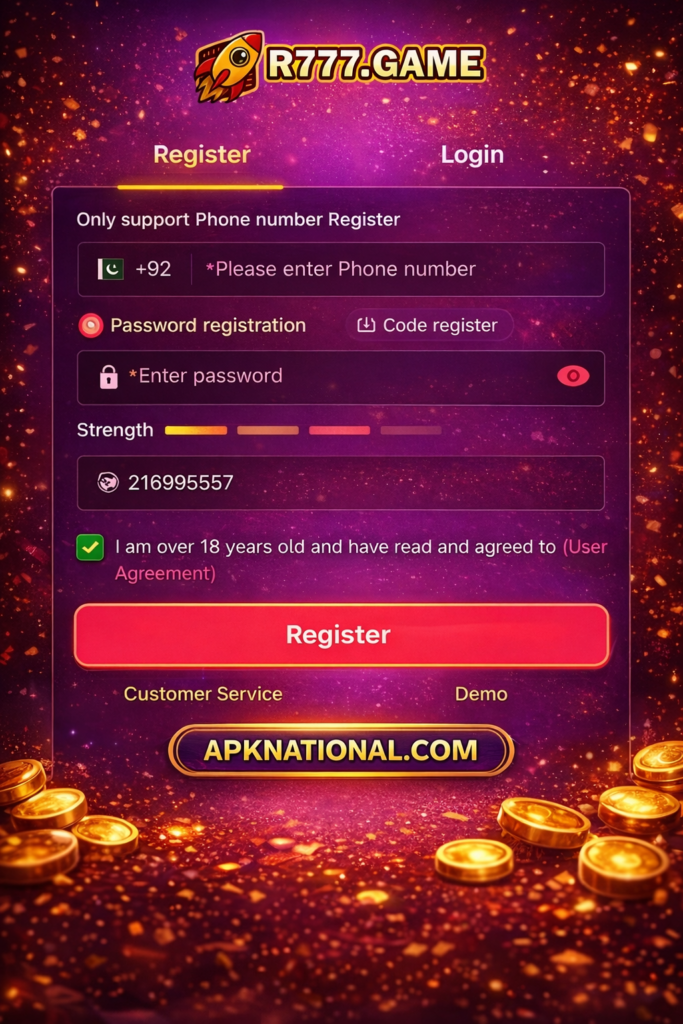
Task: Click the R777.GAME rocket logo icon
Action: (x=228, y=67)
